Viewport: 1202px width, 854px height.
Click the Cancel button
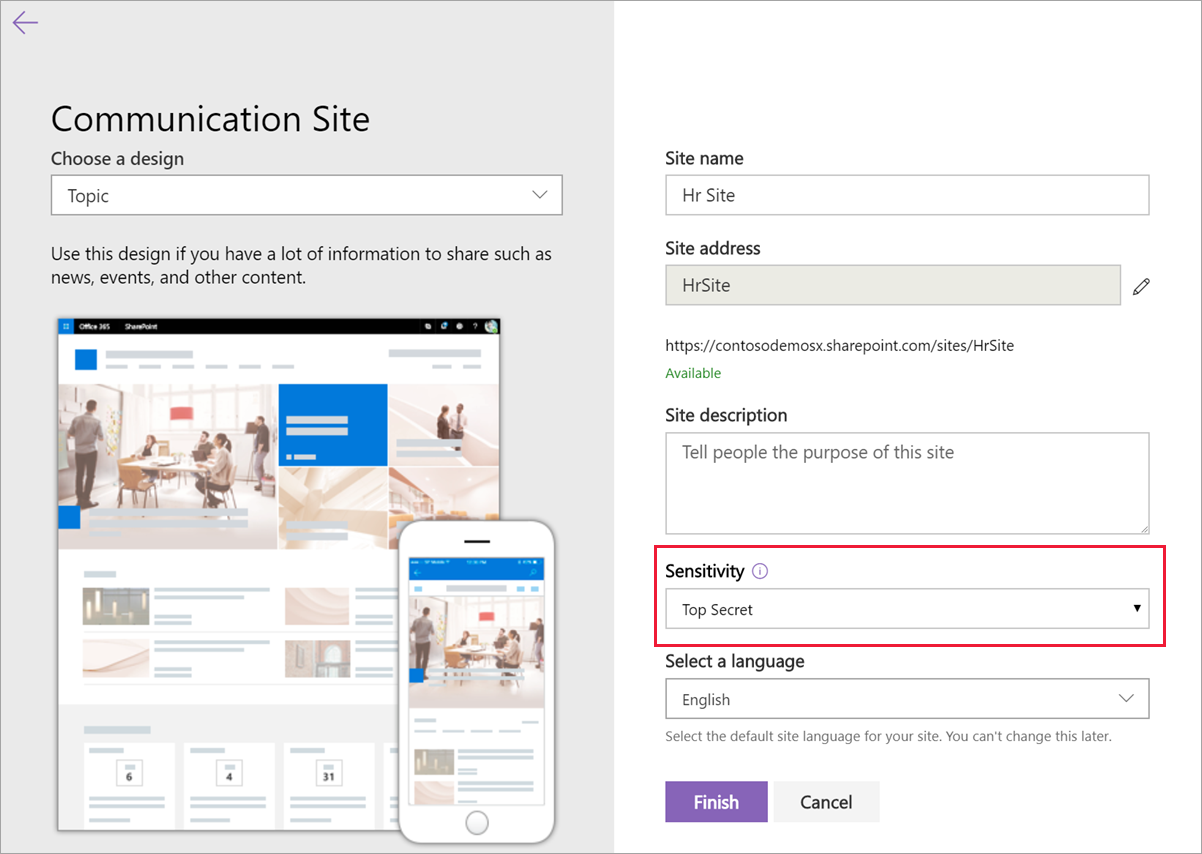click(x=827, y=801)
